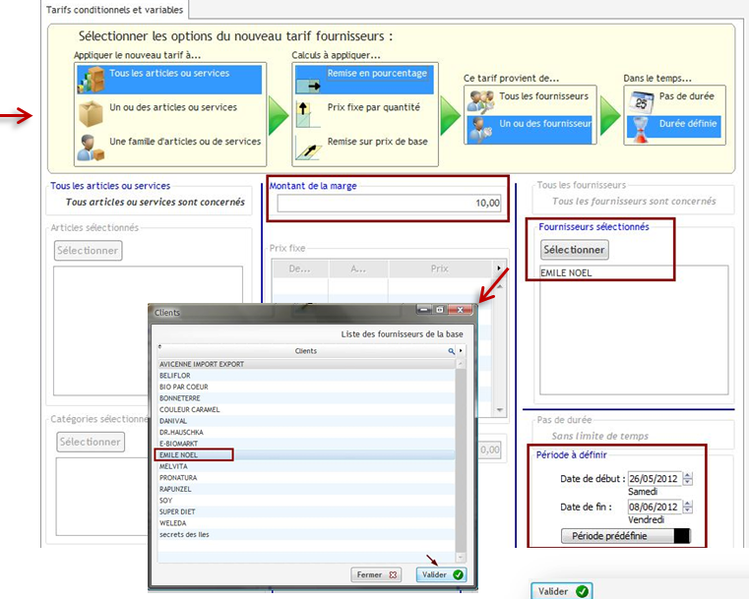The image size is (749, 599).
Task: Click the single supplier person icon
Action: click(481, 130)
